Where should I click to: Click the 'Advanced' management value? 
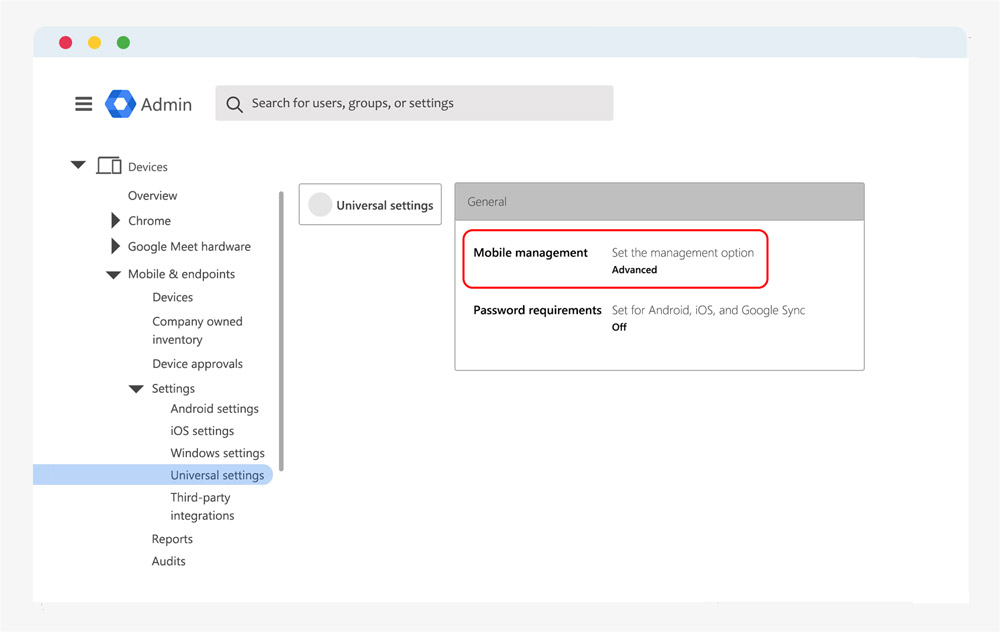tap(634, 270)
